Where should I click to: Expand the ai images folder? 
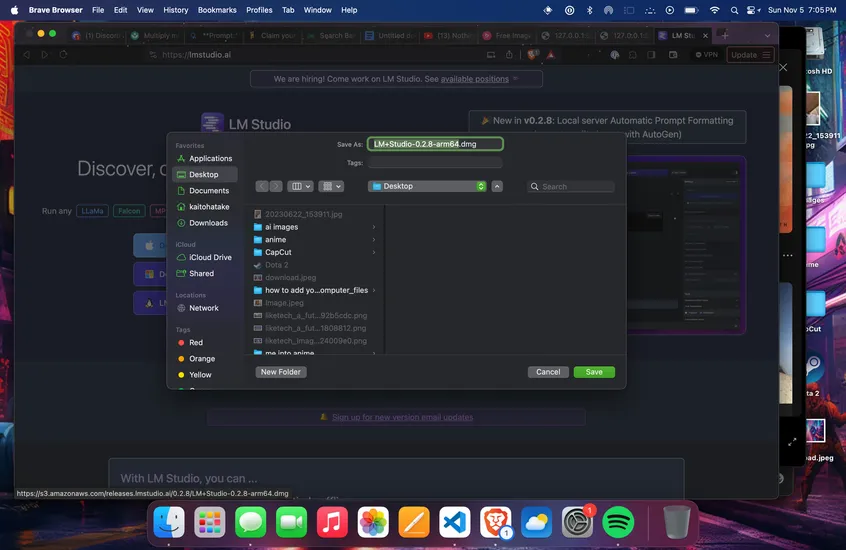[x=281, y=227]
